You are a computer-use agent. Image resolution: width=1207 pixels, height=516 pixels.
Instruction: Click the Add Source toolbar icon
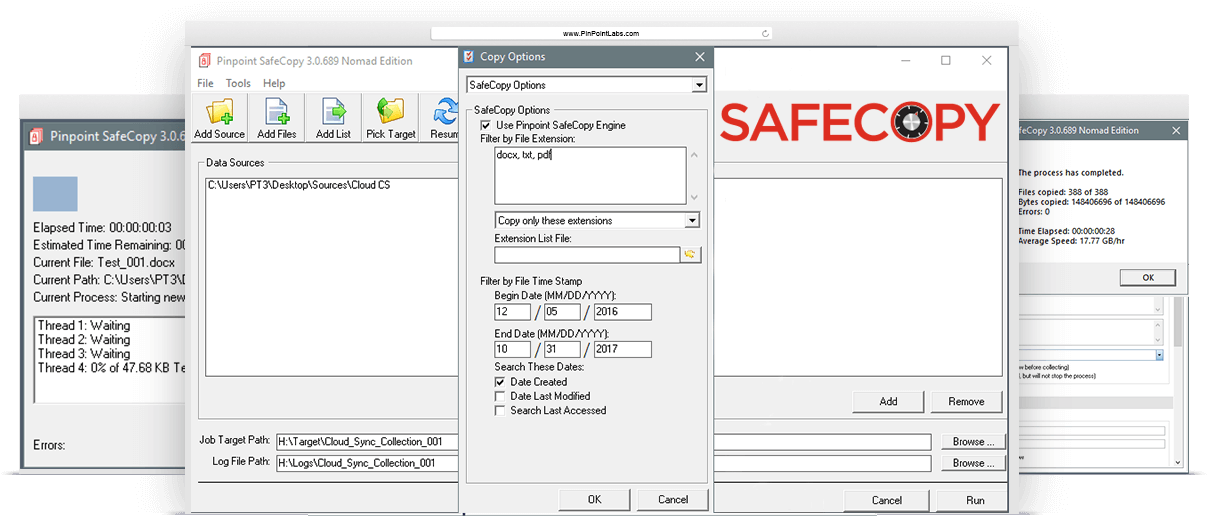[219, 113]
